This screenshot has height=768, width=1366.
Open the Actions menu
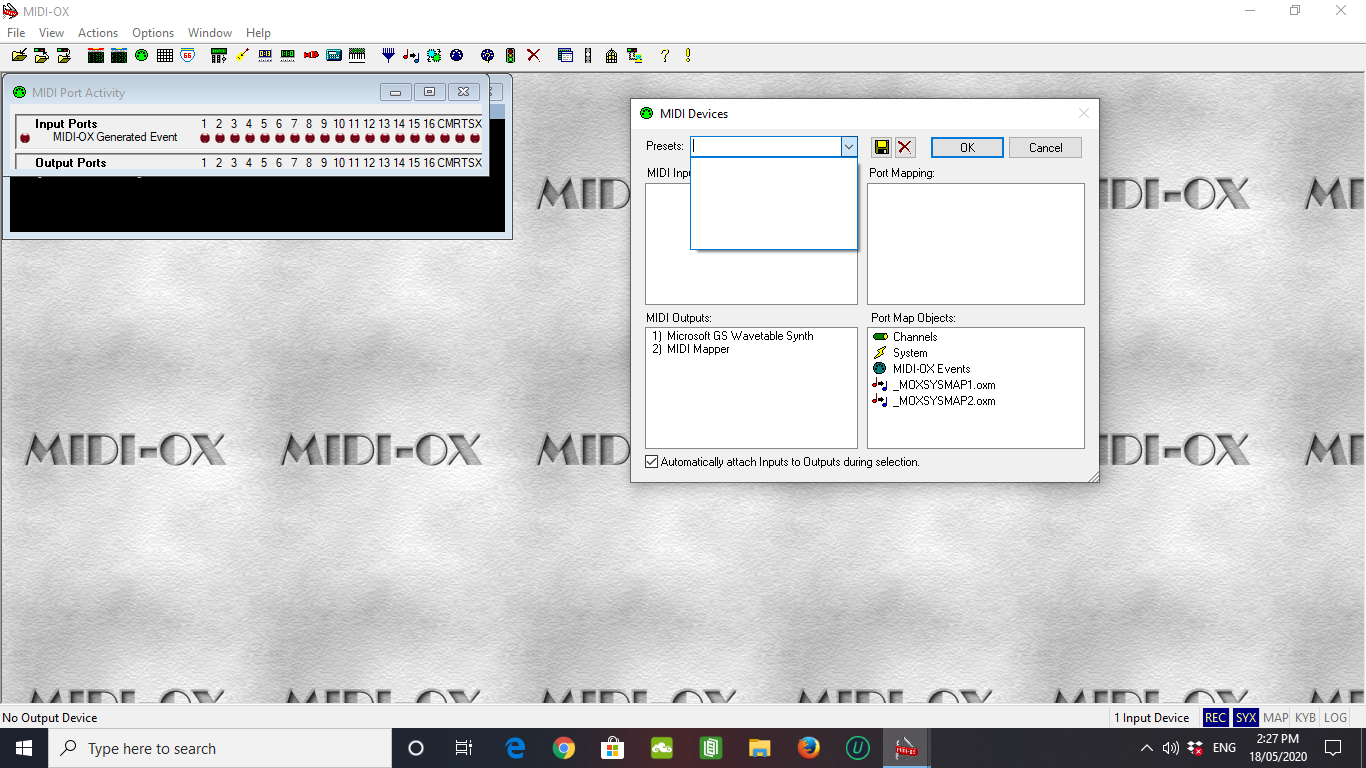pyautogui.click(x=98, y=33)
